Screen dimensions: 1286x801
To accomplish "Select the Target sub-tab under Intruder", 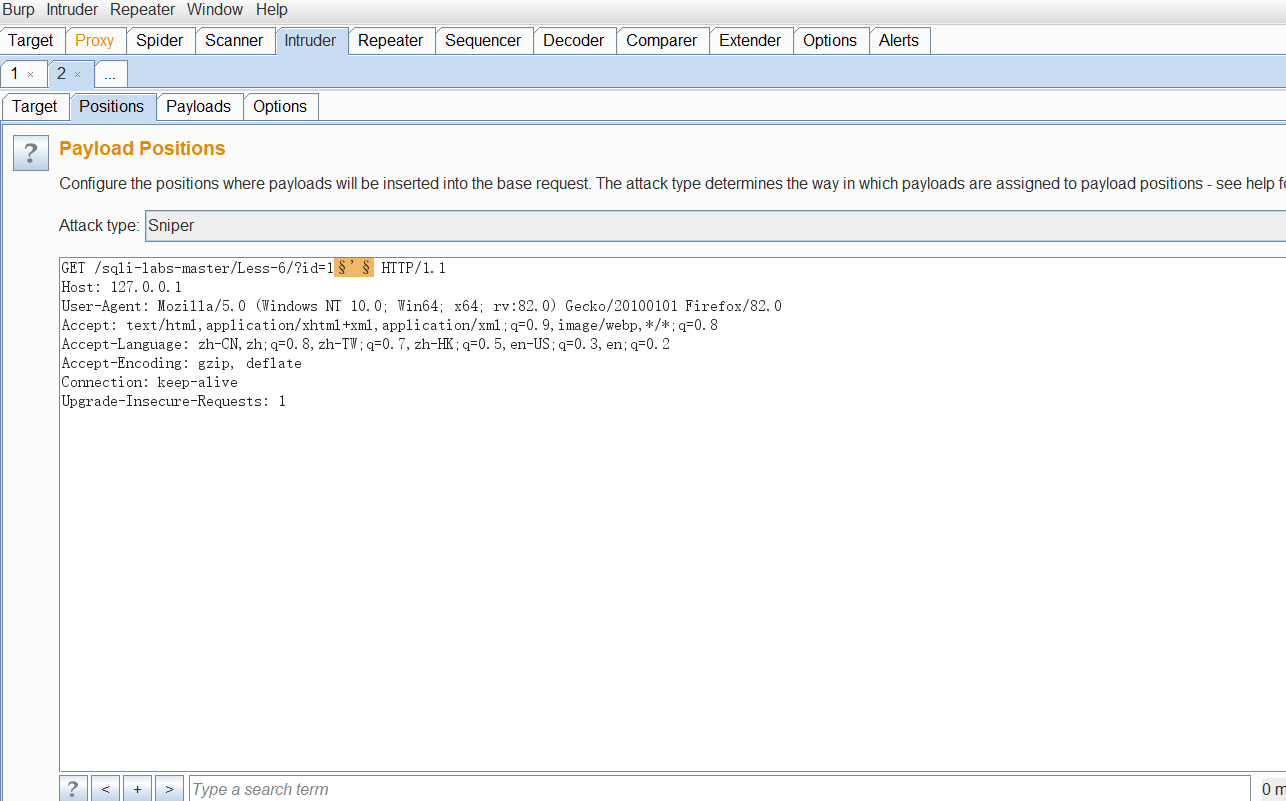I will point(35,106).
